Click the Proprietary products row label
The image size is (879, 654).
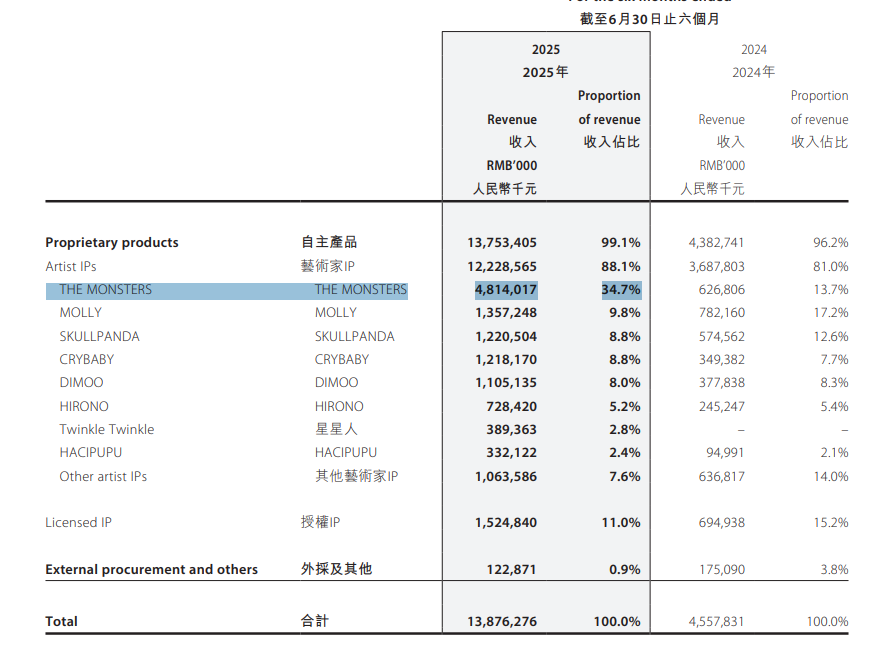point(112,243)
